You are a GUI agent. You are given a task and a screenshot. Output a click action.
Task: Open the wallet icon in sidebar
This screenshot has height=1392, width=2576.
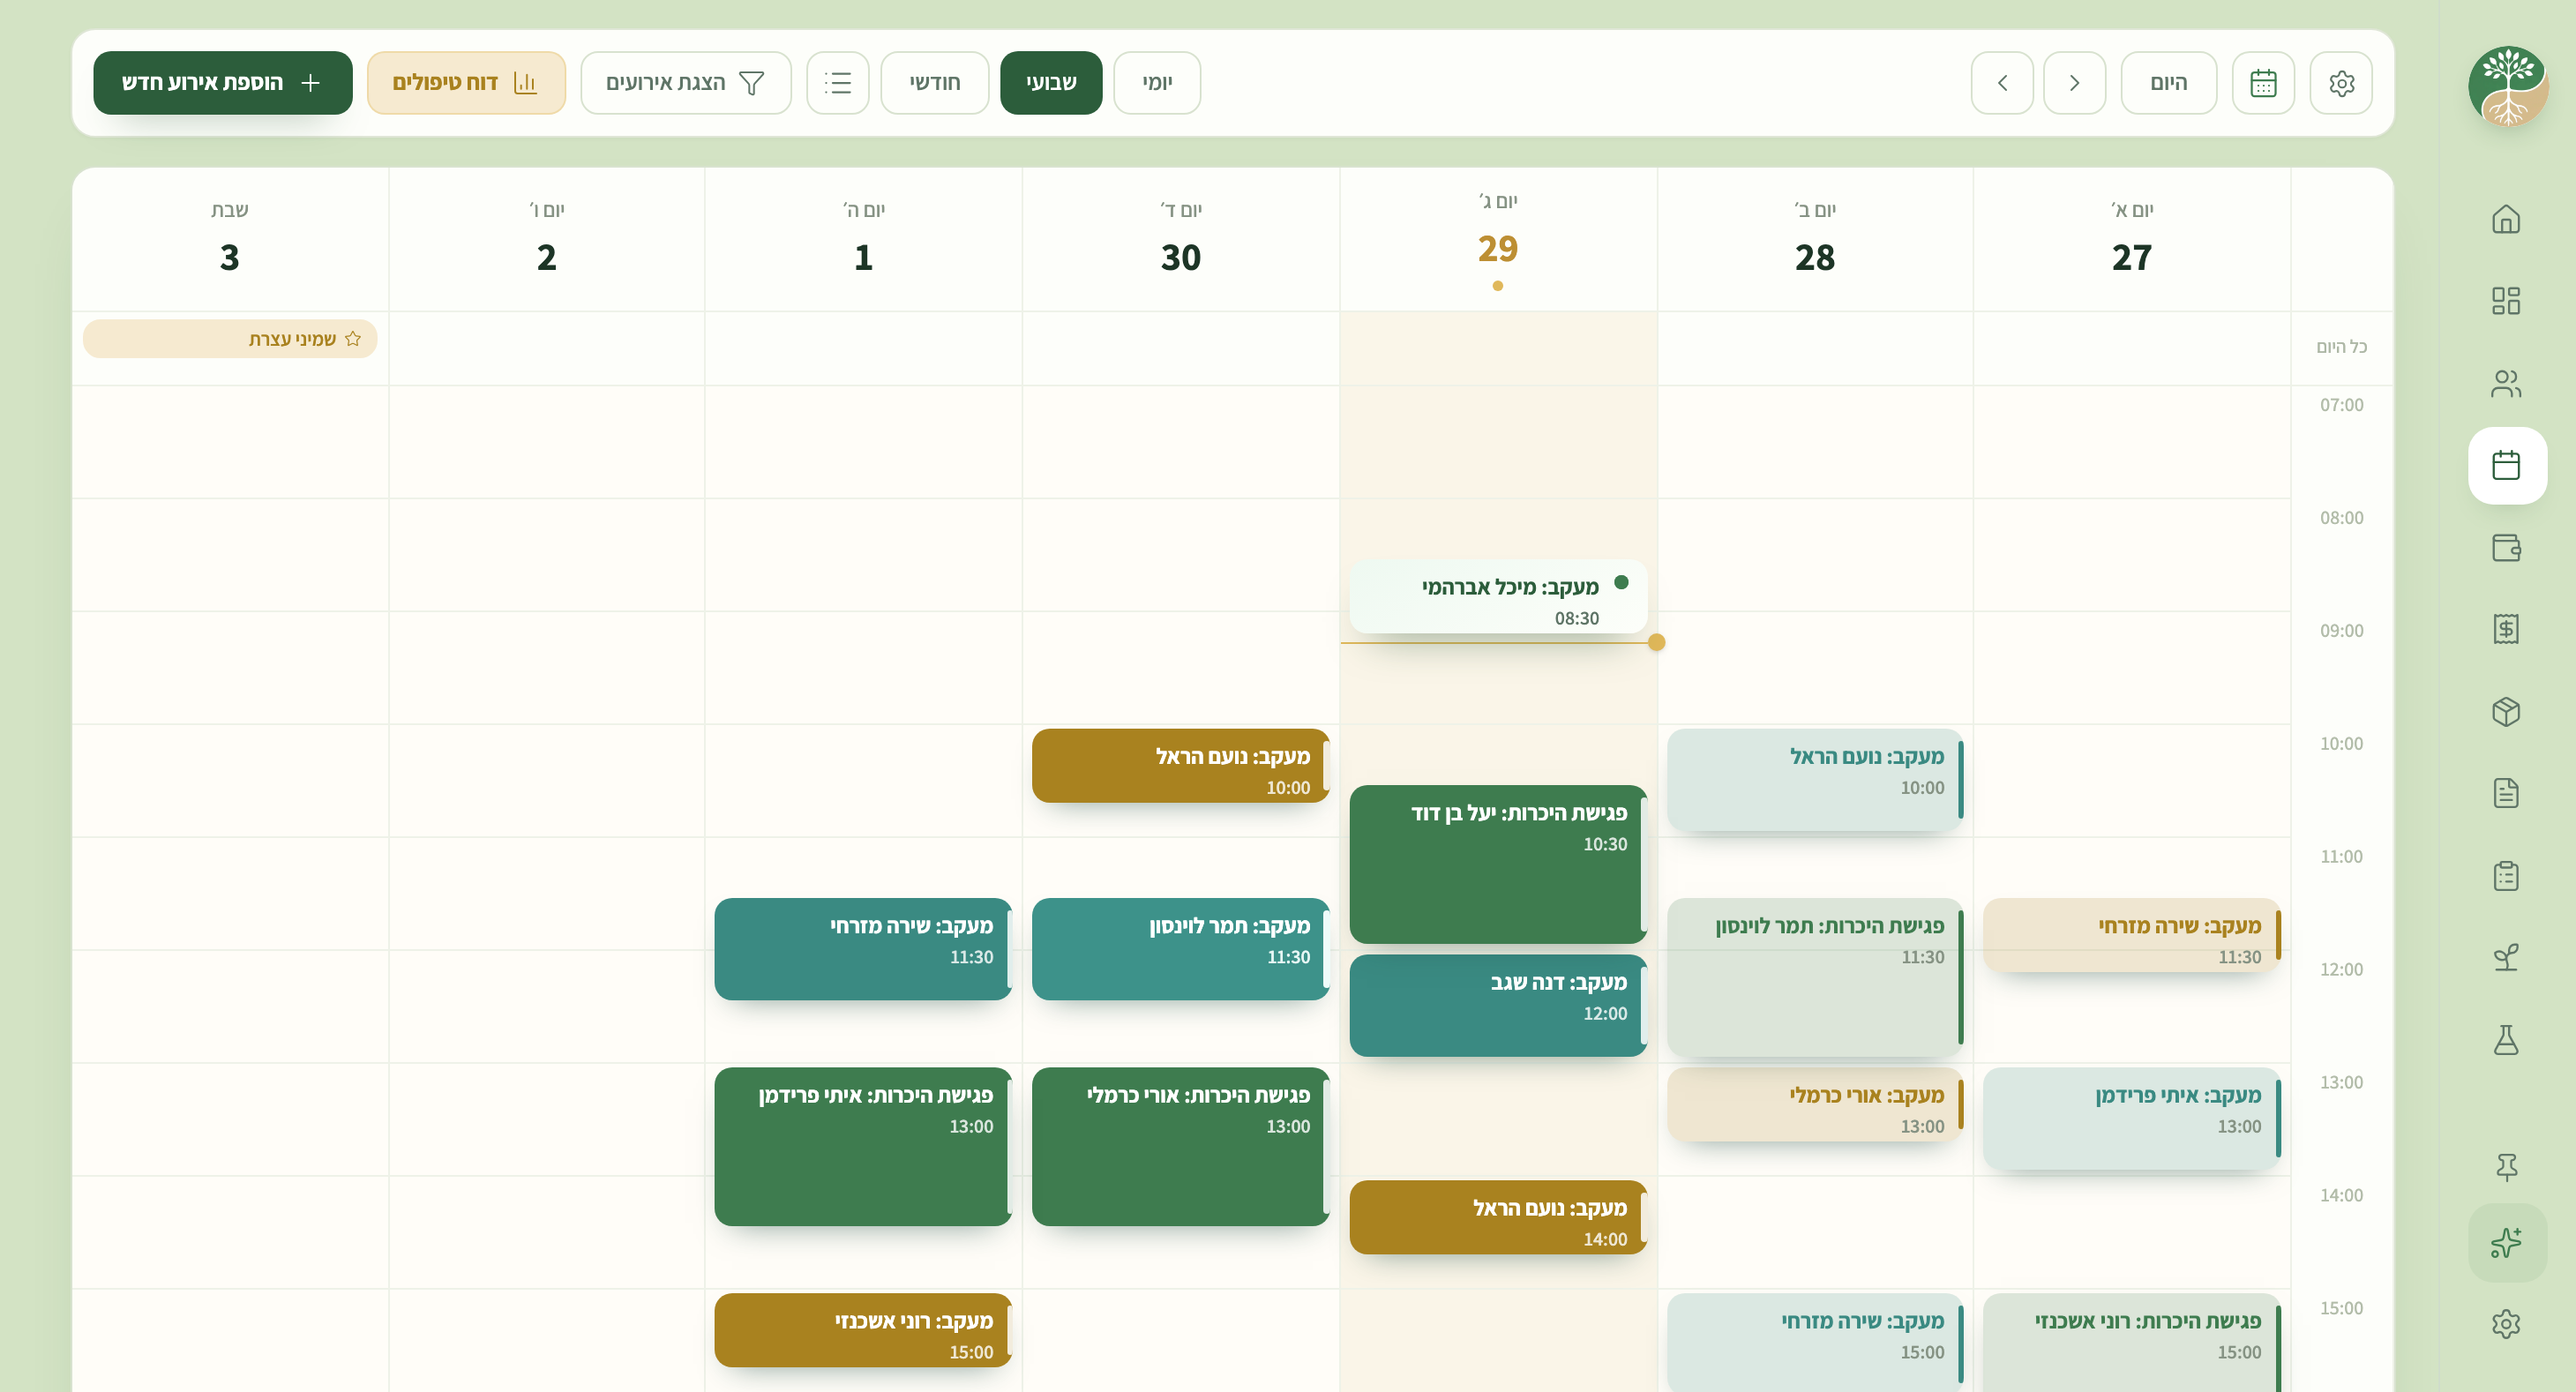(2506, 548)
